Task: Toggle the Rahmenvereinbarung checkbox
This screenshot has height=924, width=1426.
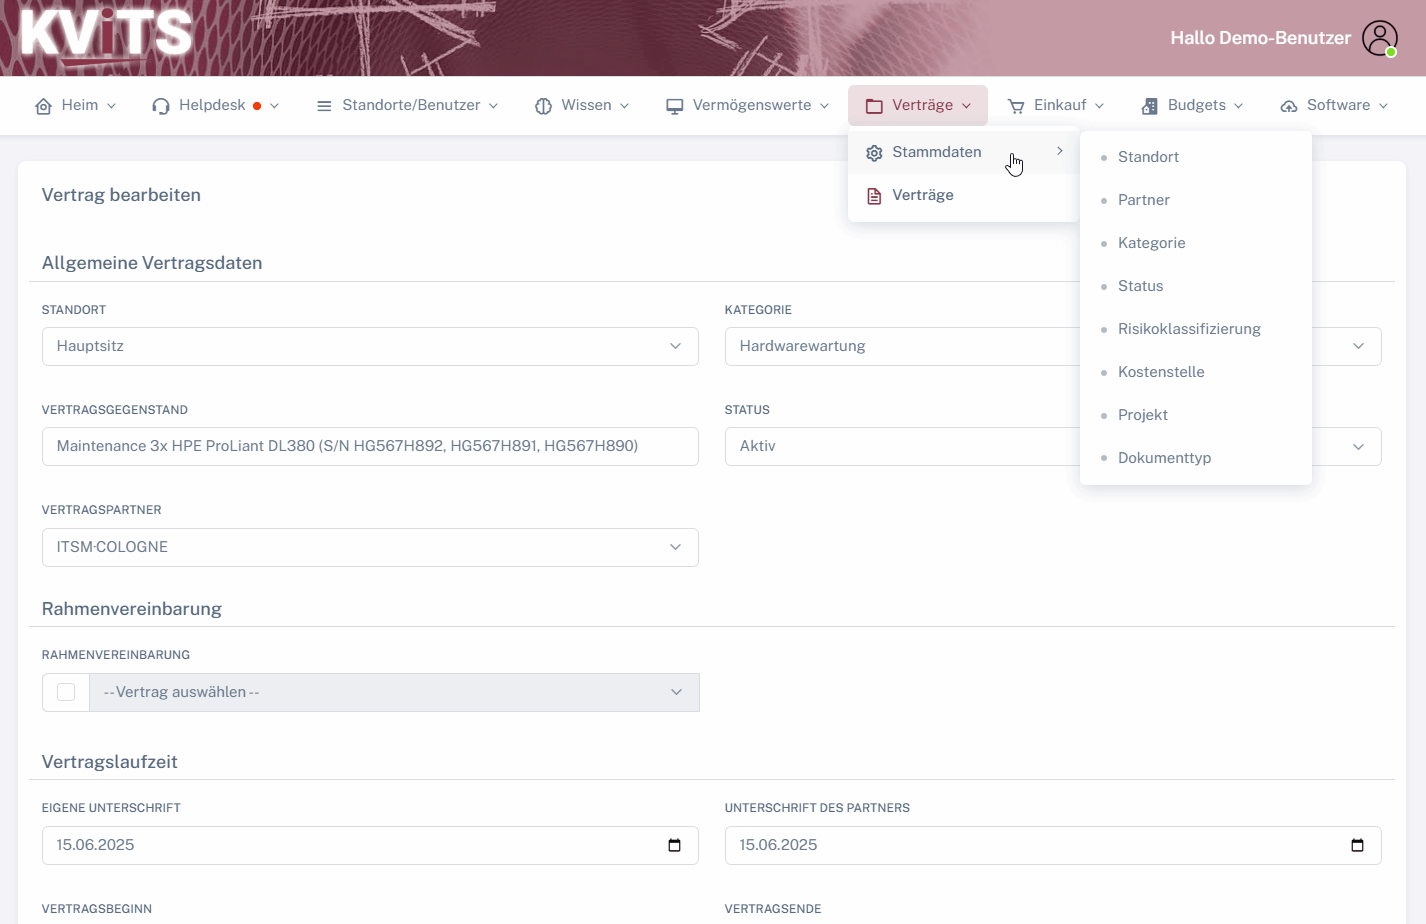Action: 66,692
